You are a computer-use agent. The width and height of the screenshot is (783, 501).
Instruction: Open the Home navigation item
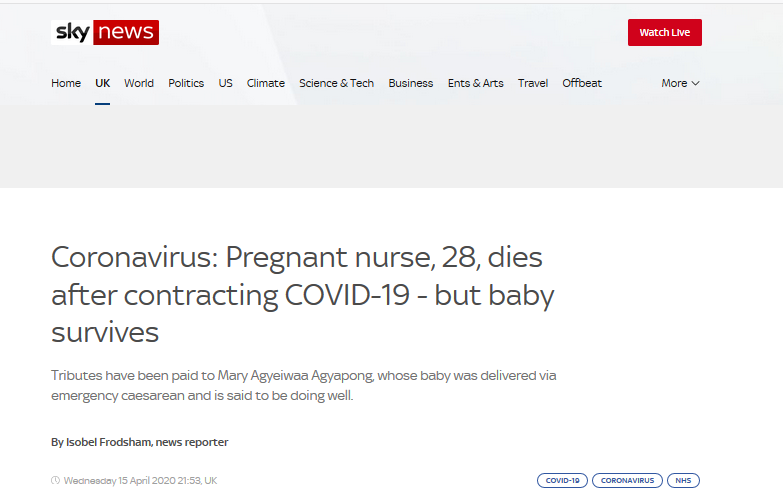pos(66,83)
